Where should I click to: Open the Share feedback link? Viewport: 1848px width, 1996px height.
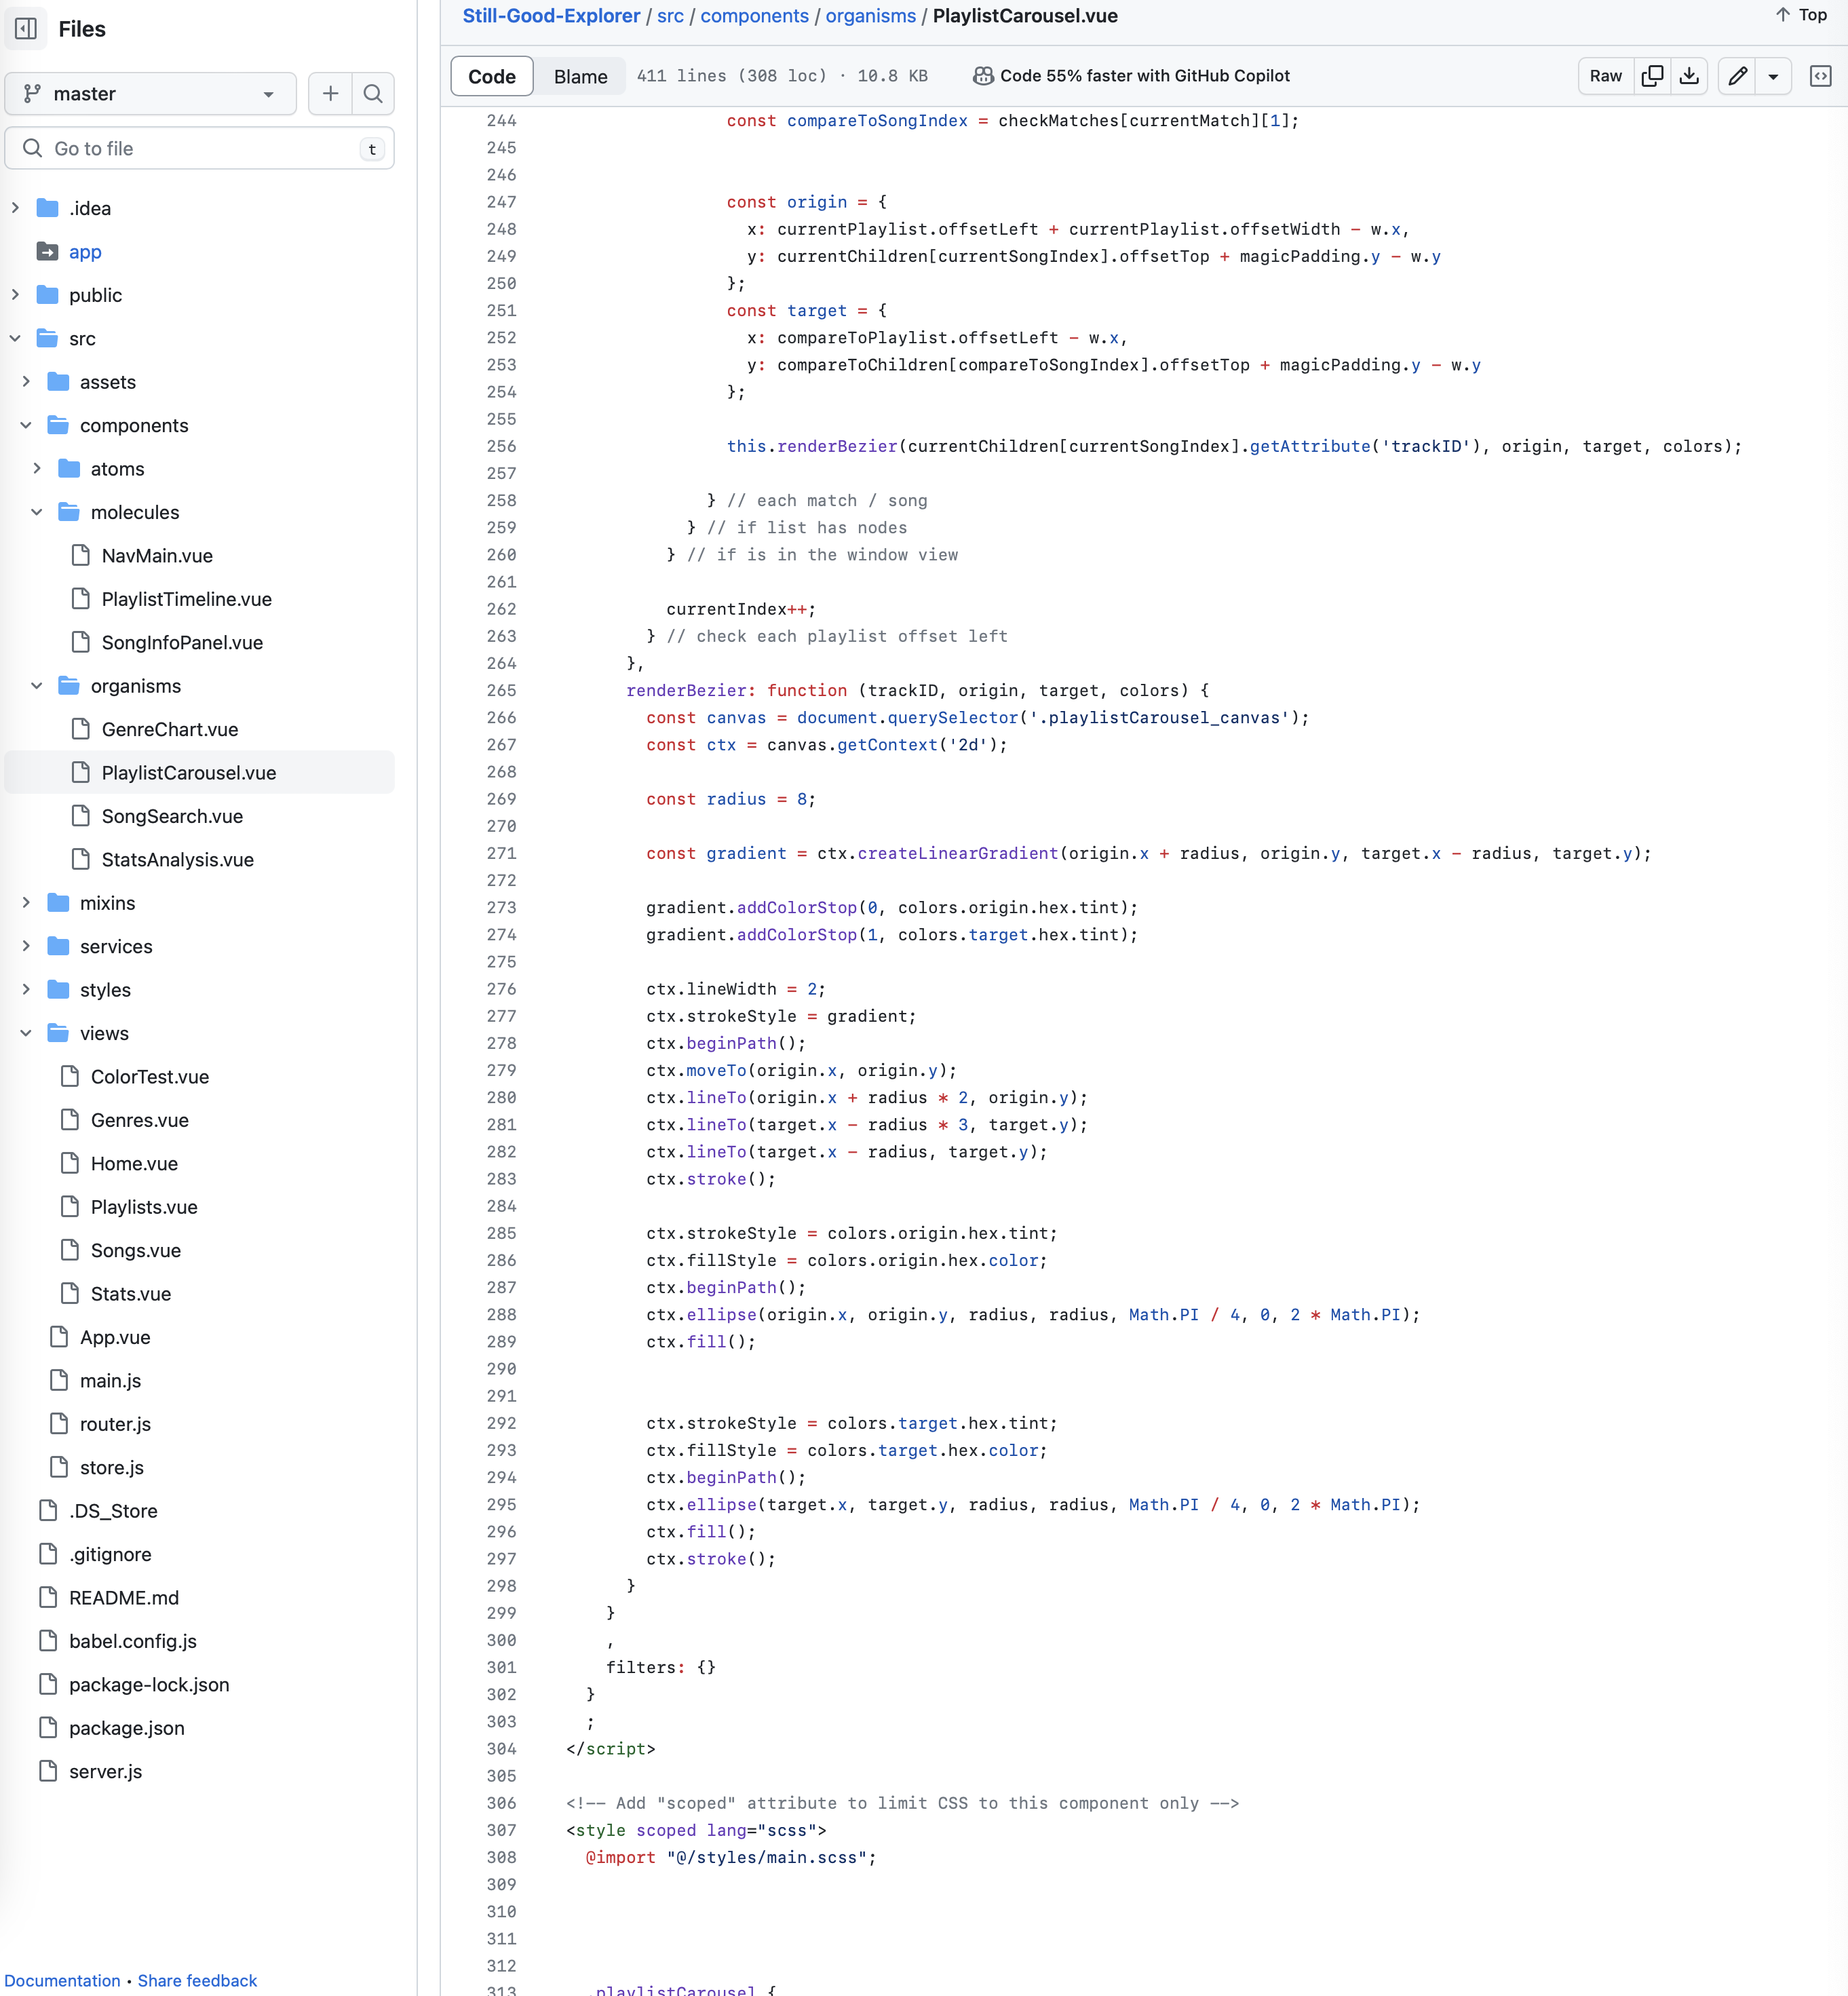click(x=197, y=1980)
